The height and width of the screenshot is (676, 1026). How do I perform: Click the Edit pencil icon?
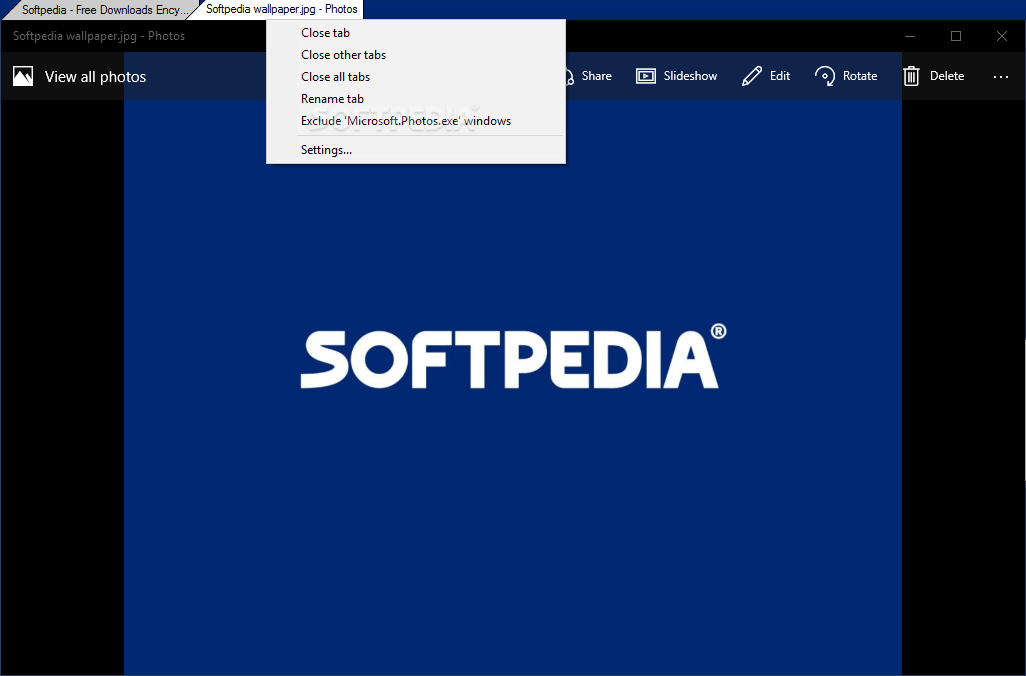[x=752, y=76]
